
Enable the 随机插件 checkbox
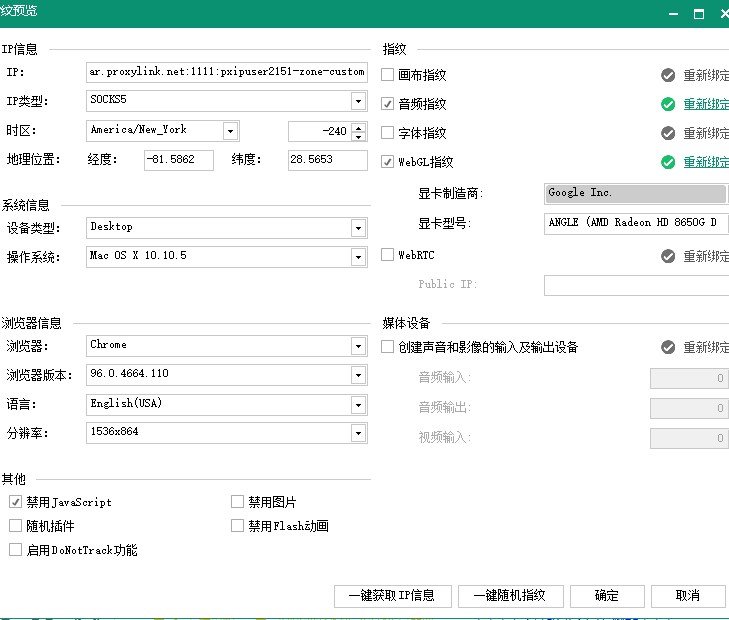(15, 526)
